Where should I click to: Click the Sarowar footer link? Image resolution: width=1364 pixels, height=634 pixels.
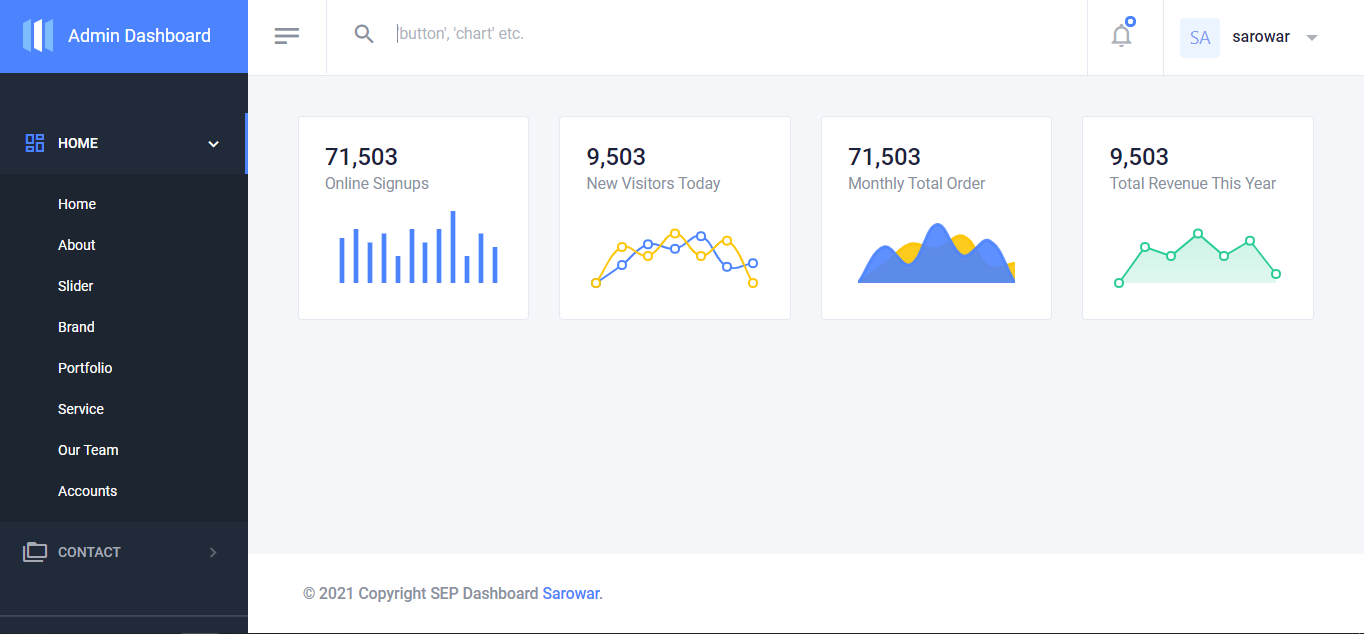pyautogui.click(x=572, y=593)
